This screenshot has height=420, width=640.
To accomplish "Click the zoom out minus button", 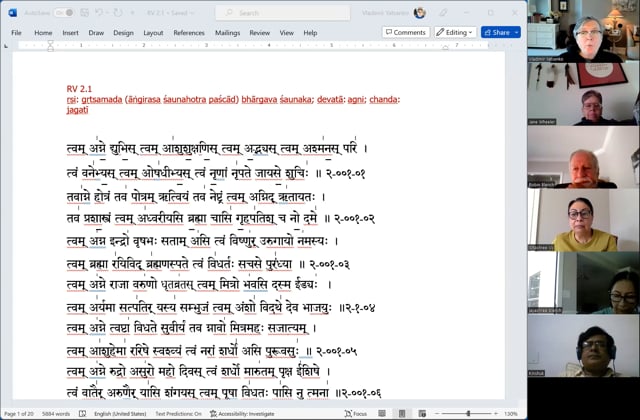I will (x=437, y=413).
